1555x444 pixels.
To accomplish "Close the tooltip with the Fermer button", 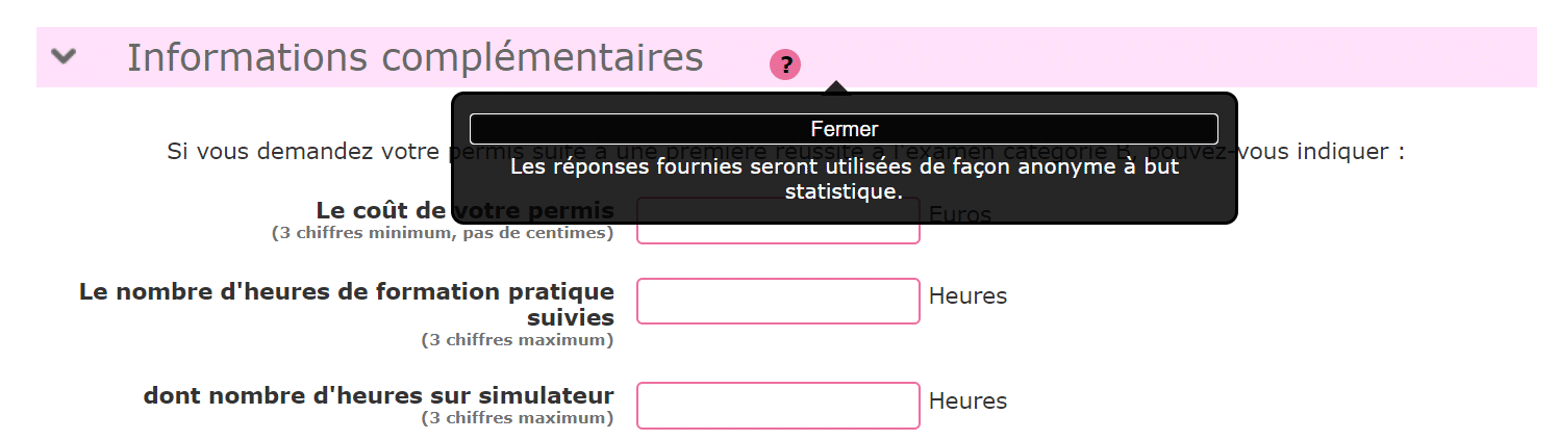I will click(844, 128).
